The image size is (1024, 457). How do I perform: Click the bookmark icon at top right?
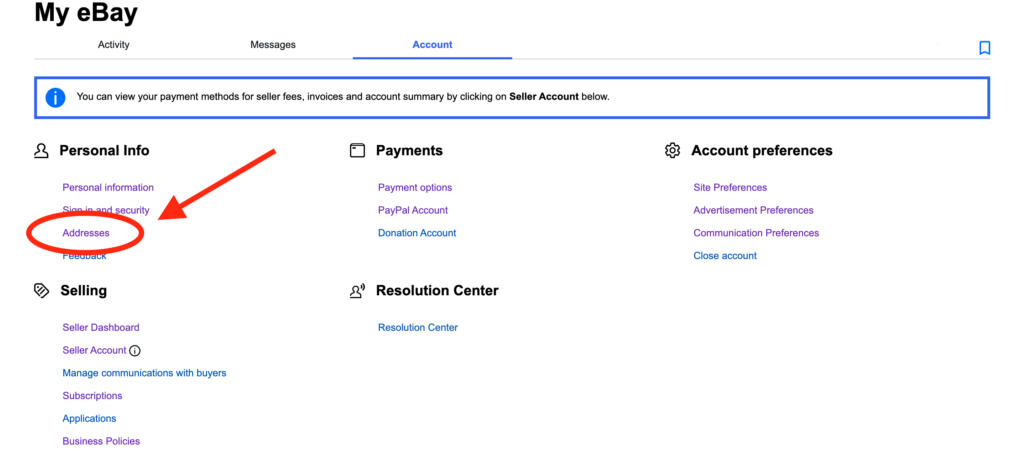pos(984,48)
